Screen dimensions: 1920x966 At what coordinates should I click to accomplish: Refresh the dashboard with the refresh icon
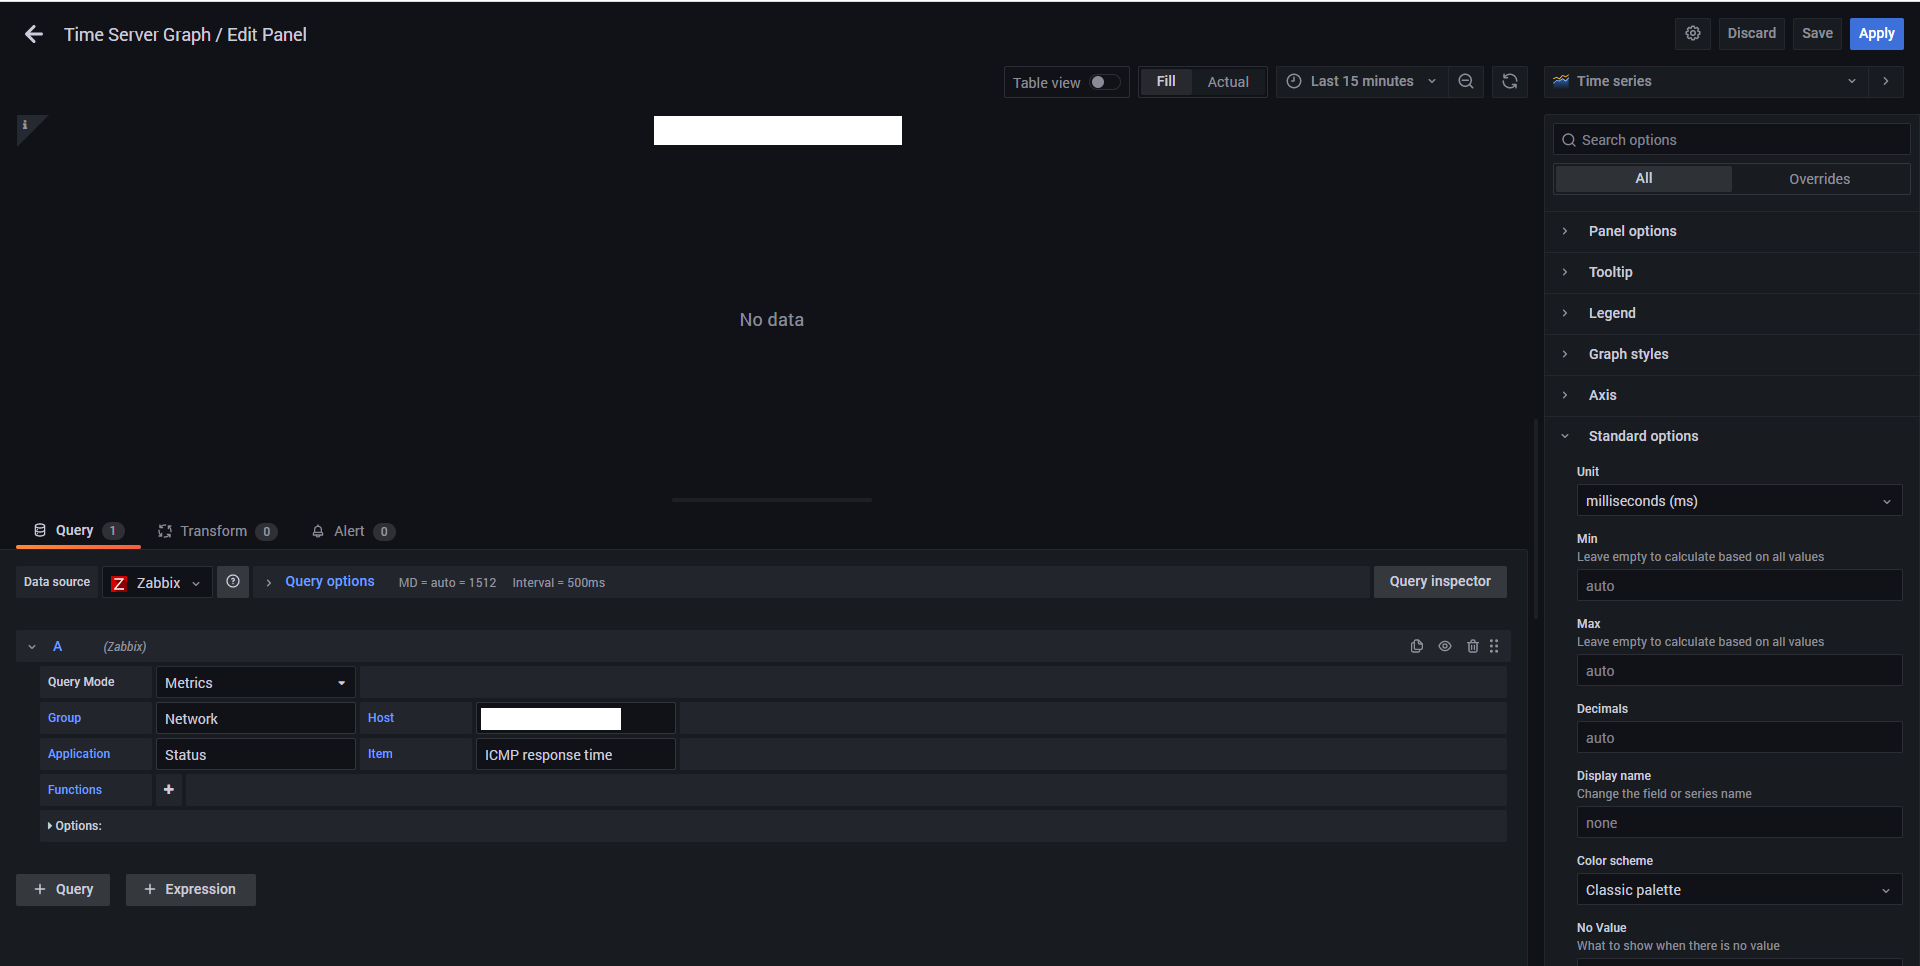click(x=1510, y=82)
